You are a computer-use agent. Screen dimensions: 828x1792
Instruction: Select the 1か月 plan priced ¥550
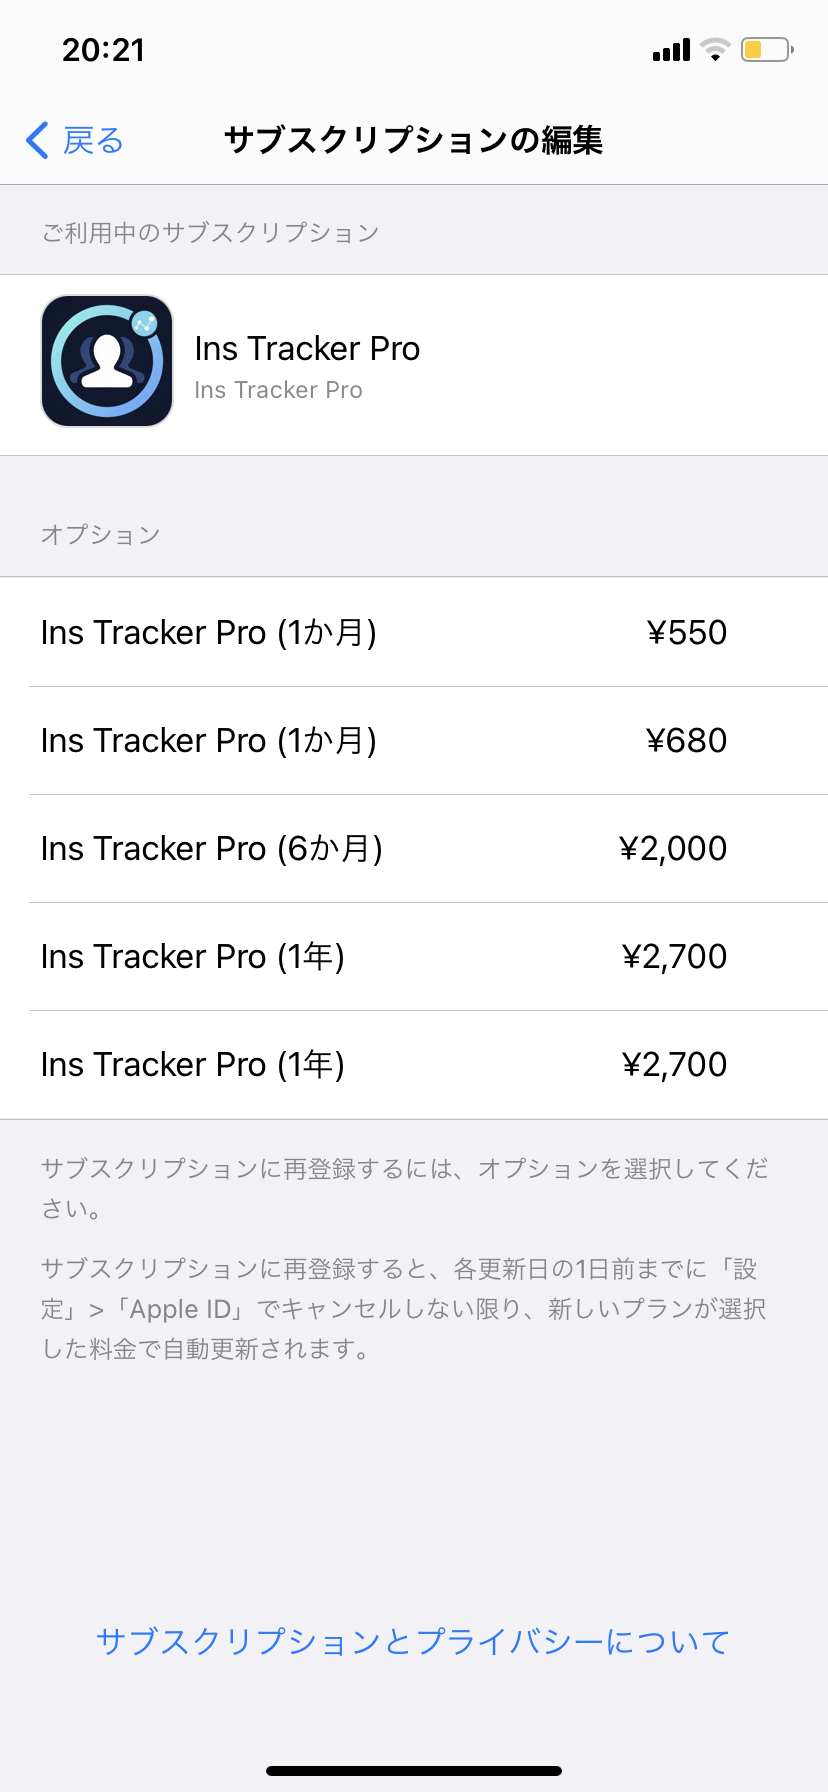pyautogui.click(x=414, y=632)
